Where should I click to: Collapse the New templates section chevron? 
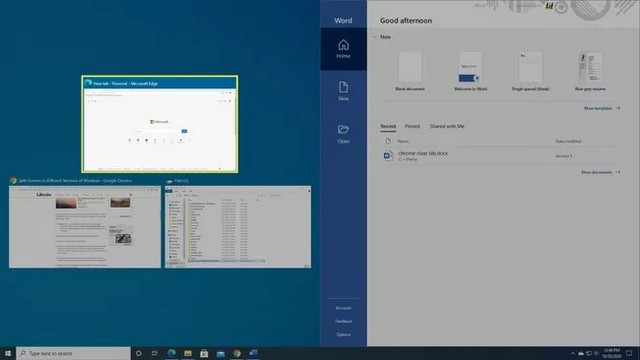coord(375,37)
